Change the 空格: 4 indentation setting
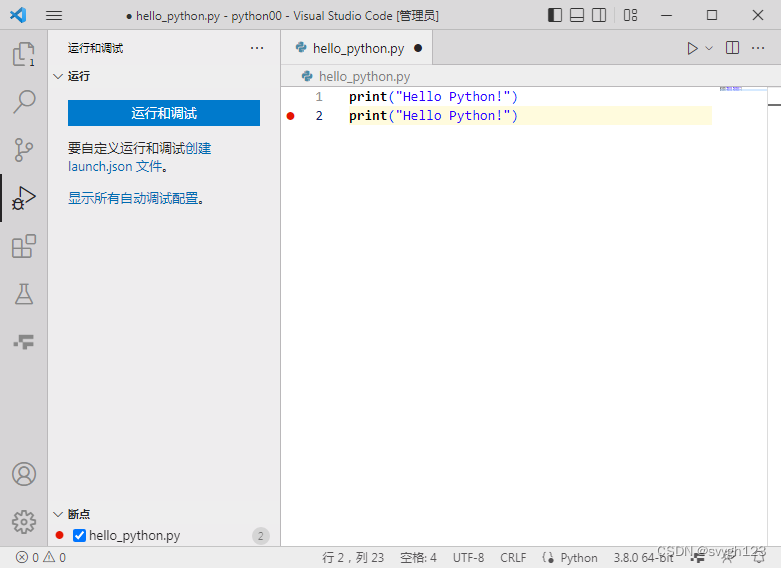 pos(418,557)
